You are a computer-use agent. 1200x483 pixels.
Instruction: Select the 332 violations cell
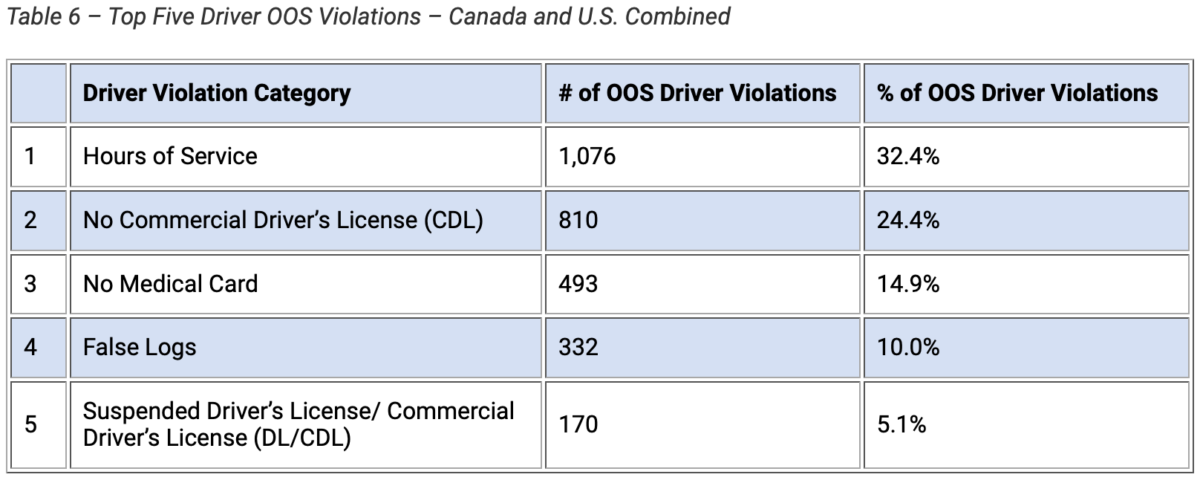579,347
